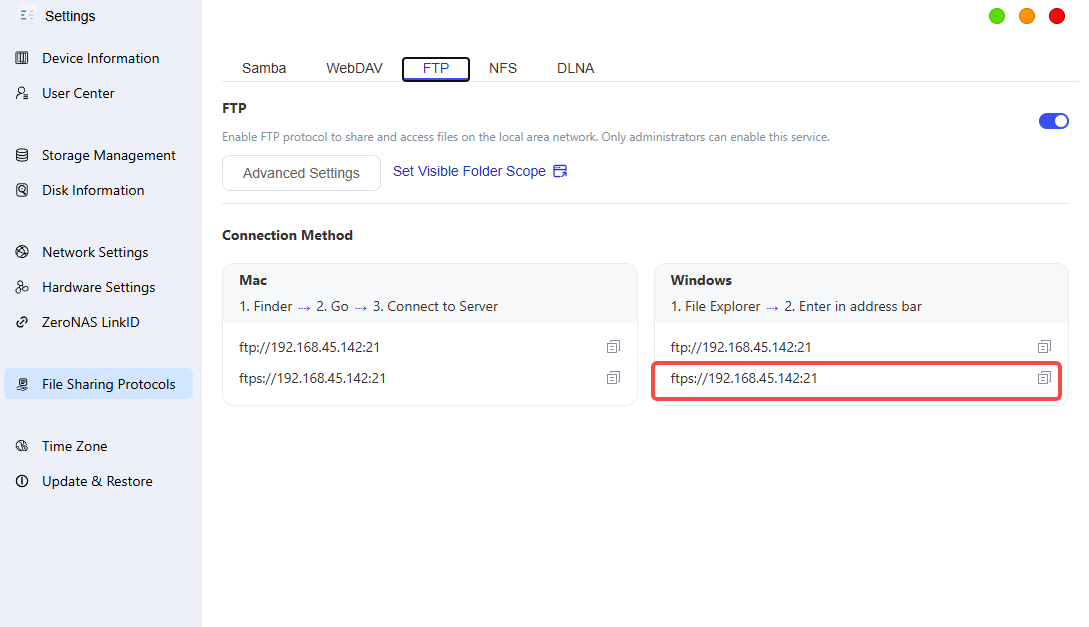Click the Storage Management database icon
The image size is (1089, 627).
point(22,156)
